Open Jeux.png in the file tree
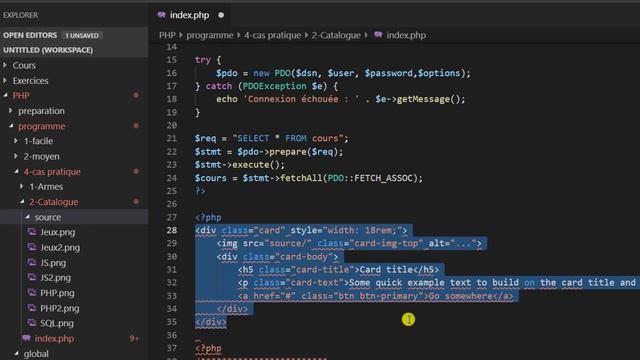Image resolution: width=640 pixels, height=360 pixels. coord(58,232)
